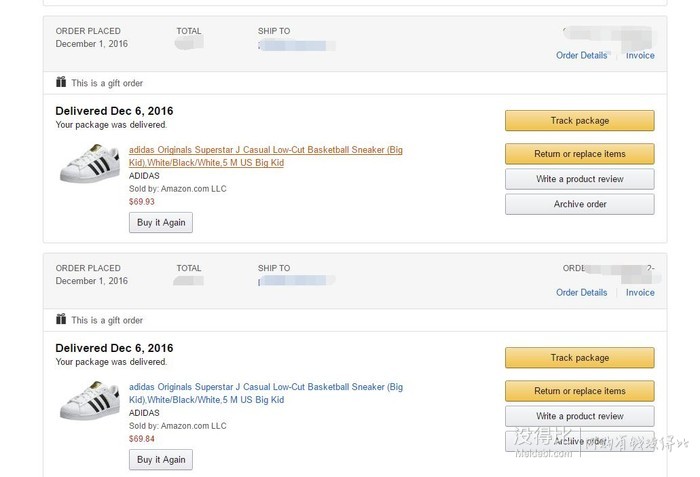Open first adidas sneaker thumbnail image
The width and height of the screenshot is (700, 477).
[x=90, y=163]
